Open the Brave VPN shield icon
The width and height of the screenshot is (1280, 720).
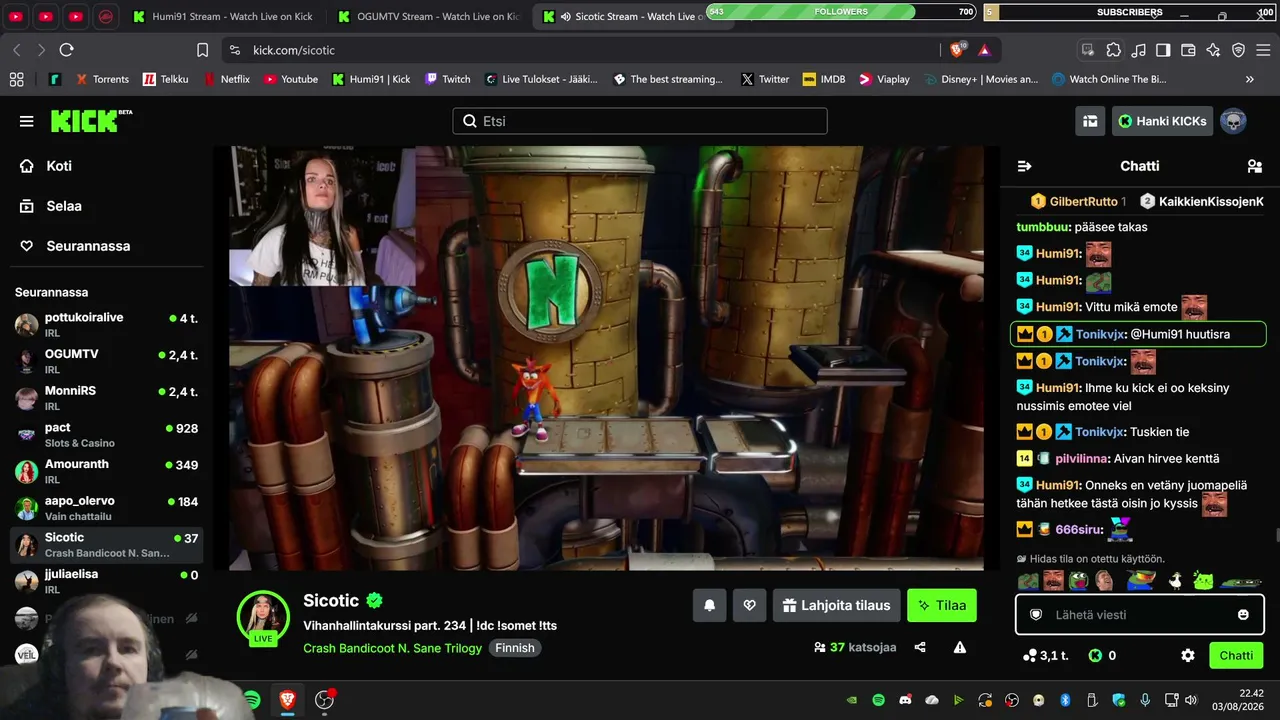coord(1238,50)
